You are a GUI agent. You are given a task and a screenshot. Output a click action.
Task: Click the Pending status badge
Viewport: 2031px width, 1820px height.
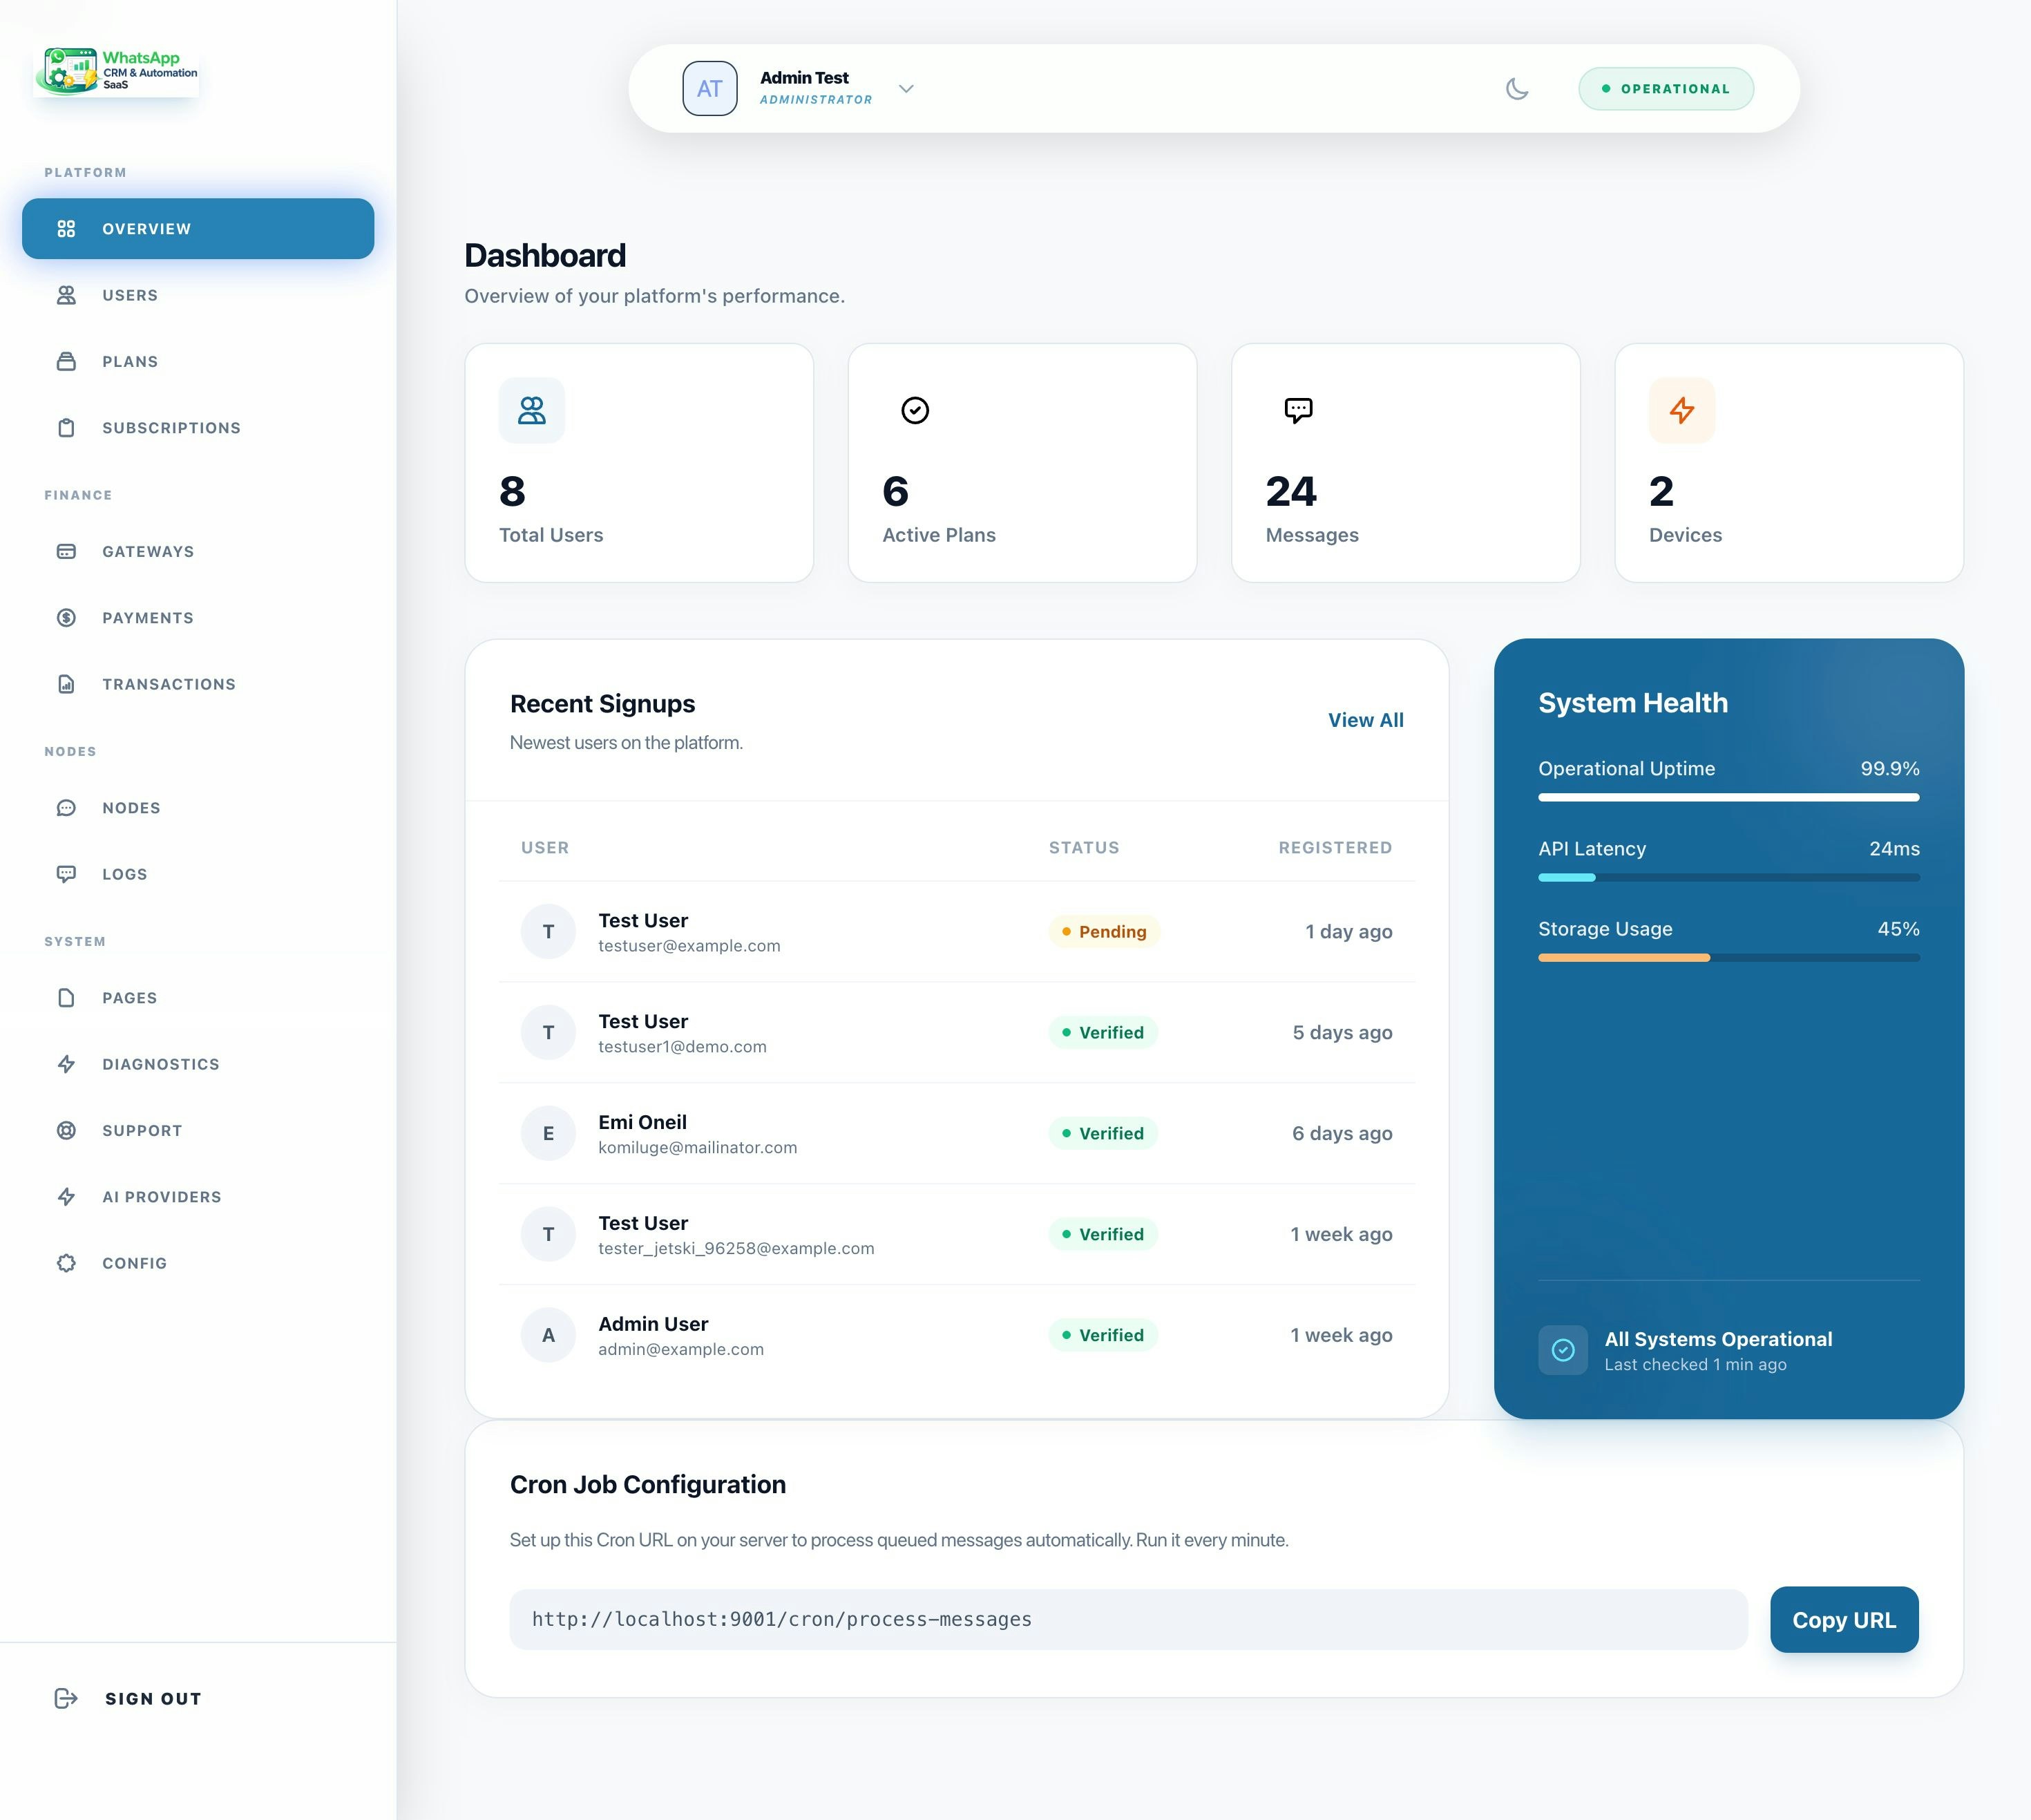1104,931
